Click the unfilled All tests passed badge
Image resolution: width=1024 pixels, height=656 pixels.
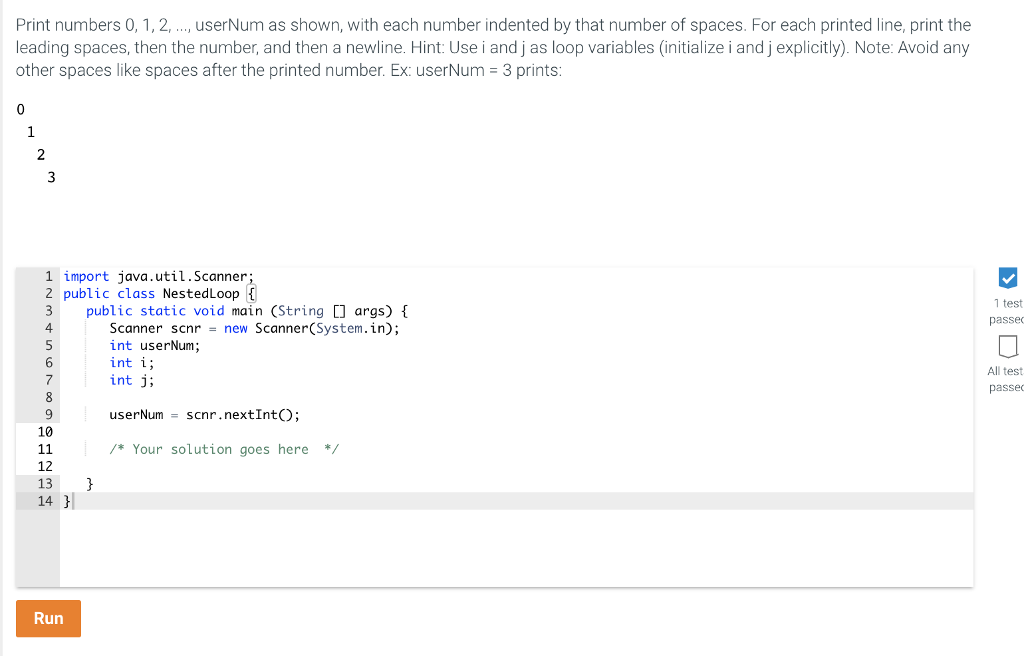[1006, 347]
